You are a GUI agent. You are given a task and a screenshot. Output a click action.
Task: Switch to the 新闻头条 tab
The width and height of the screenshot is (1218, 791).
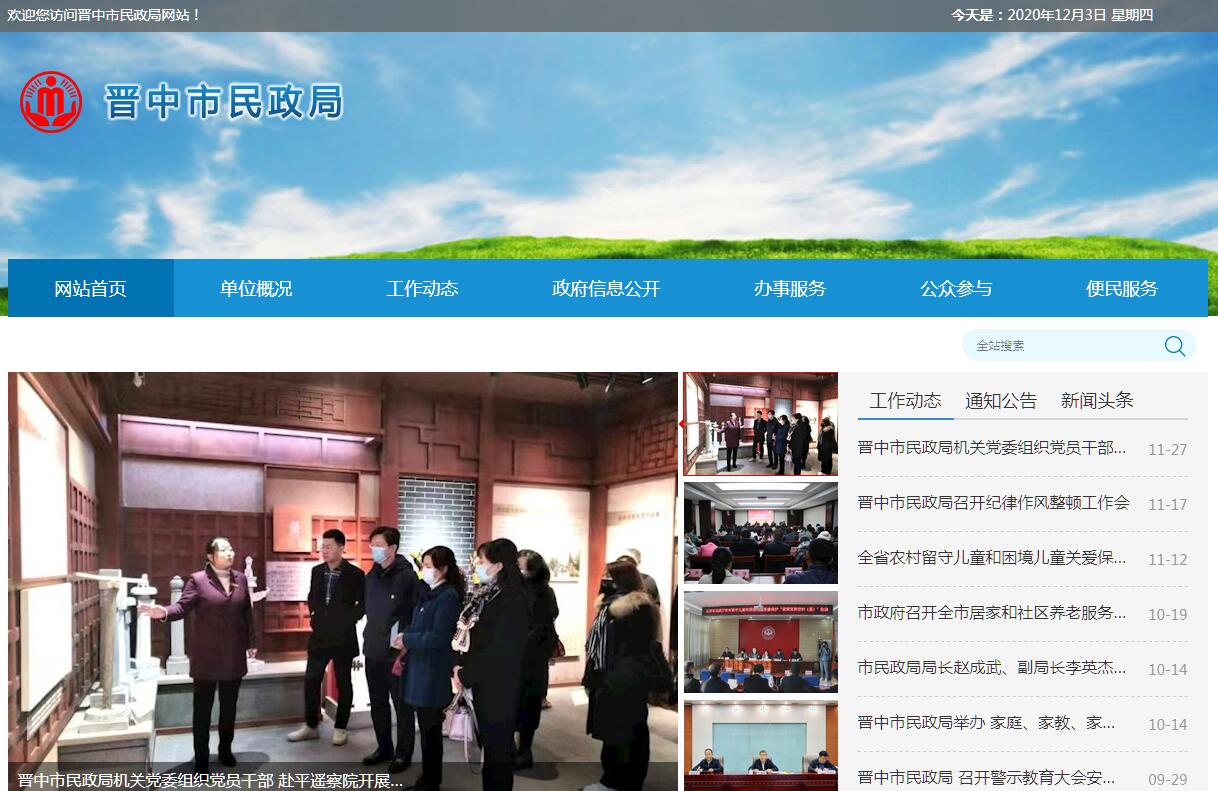(1097, 401)
